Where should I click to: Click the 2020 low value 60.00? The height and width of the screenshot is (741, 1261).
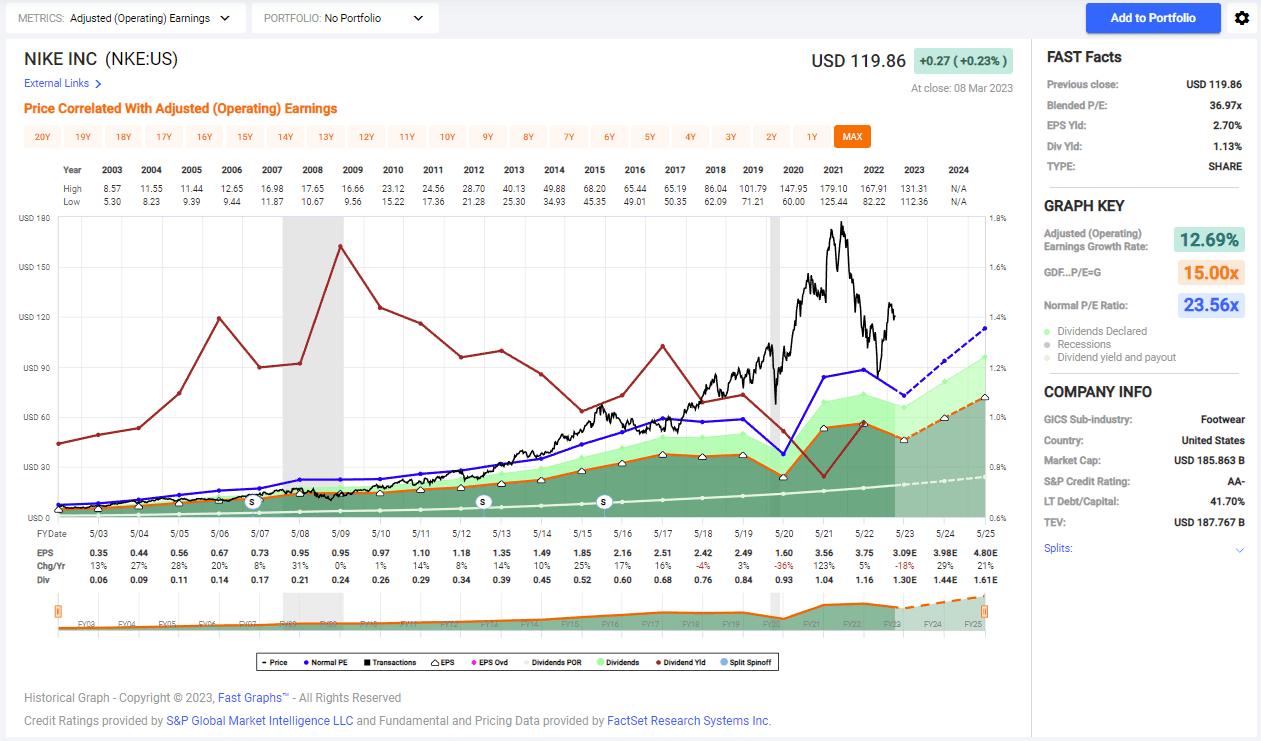[x=793, y=201]
